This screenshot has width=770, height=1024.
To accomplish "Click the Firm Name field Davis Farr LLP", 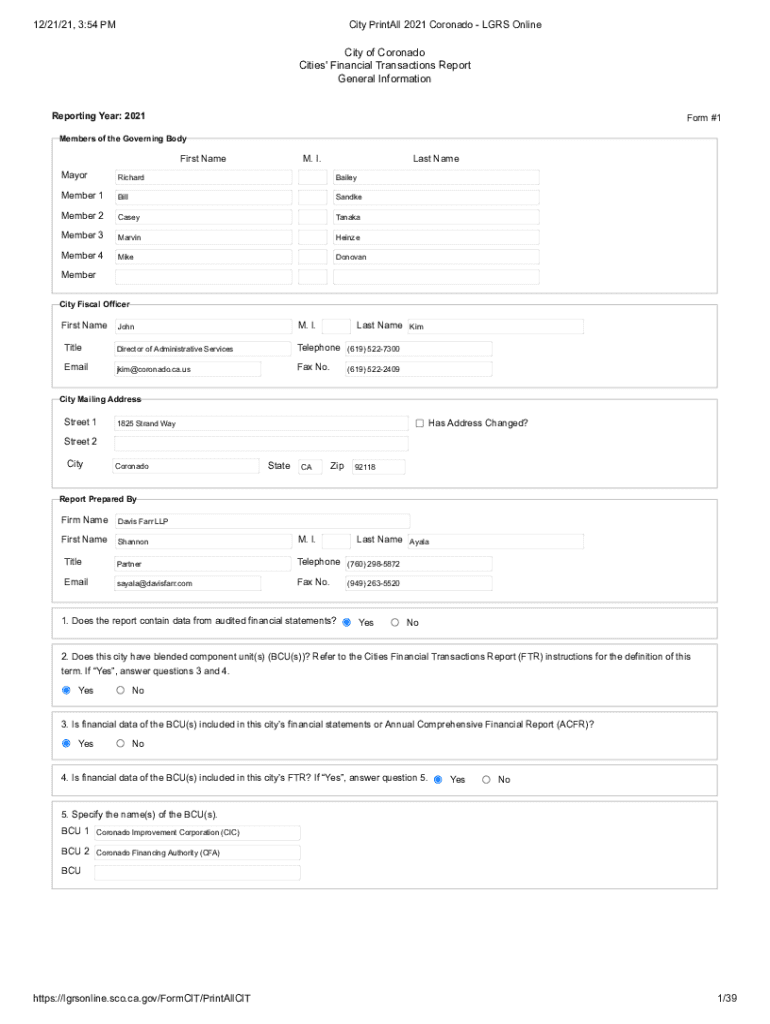I will (x=261, y=521).
